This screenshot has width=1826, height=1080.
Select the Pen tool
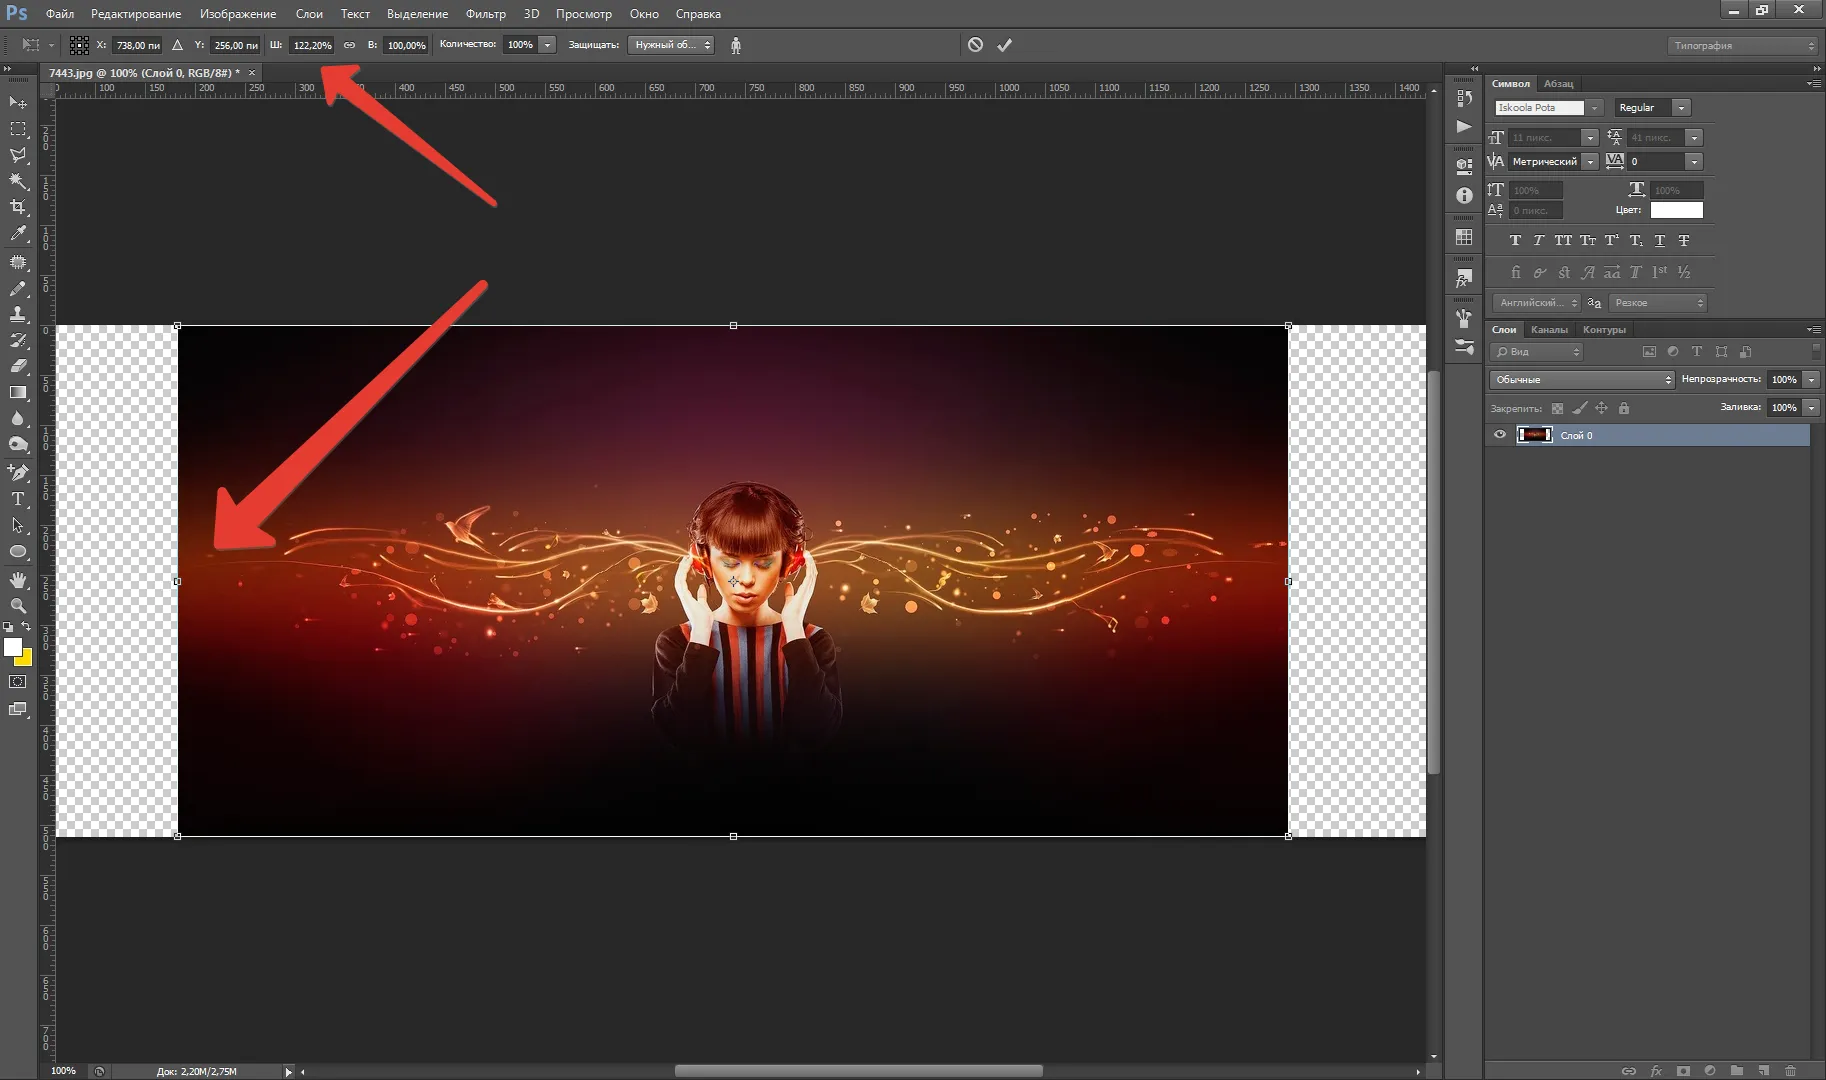[x=18, y=472]
